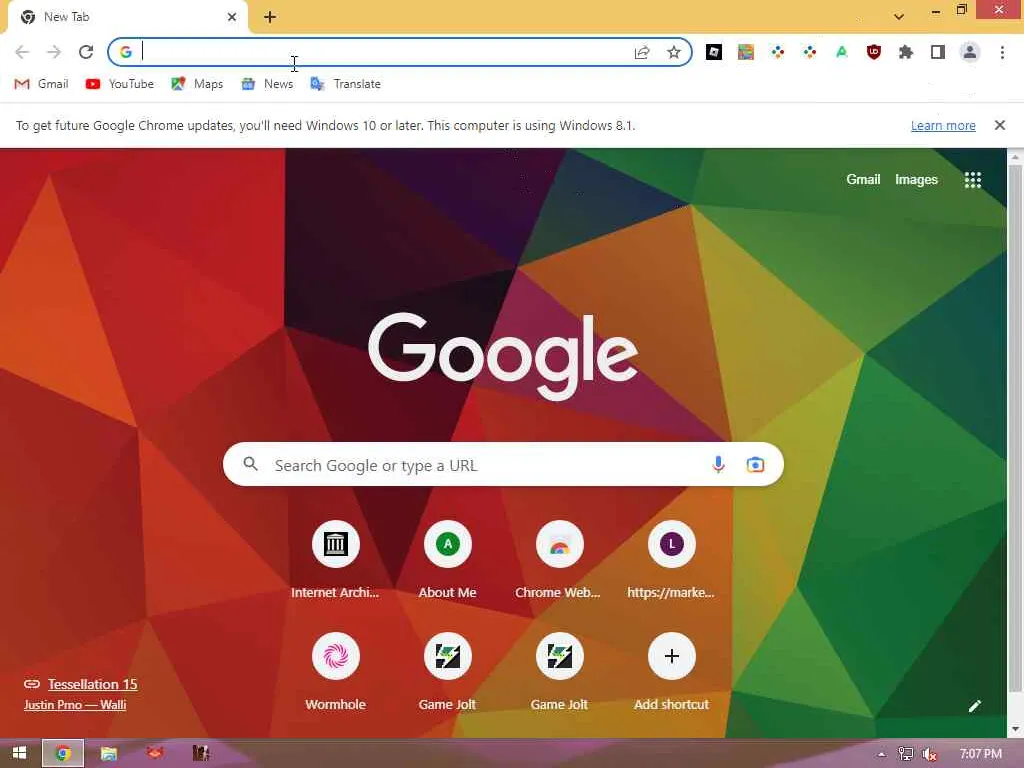Open the green A extension icon

(842, 52)
